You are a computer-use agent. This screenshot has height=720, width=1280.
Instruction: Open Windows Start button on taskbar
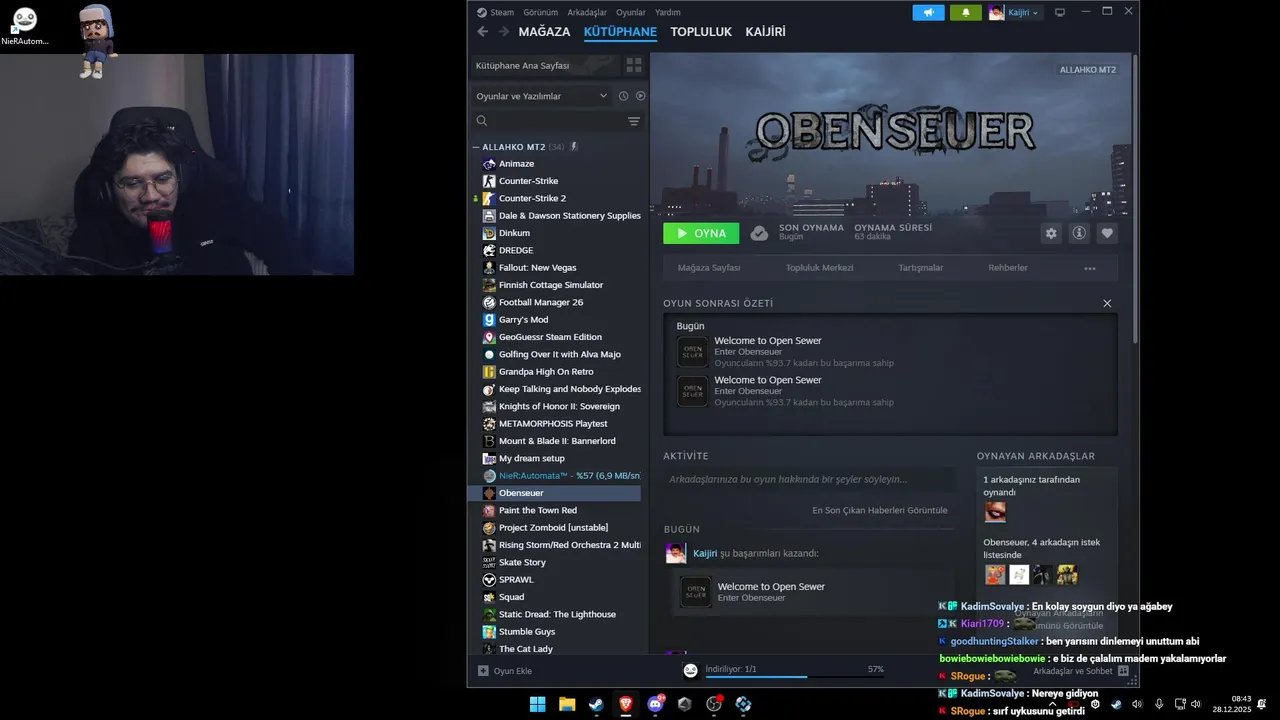(x=537, y=704)
